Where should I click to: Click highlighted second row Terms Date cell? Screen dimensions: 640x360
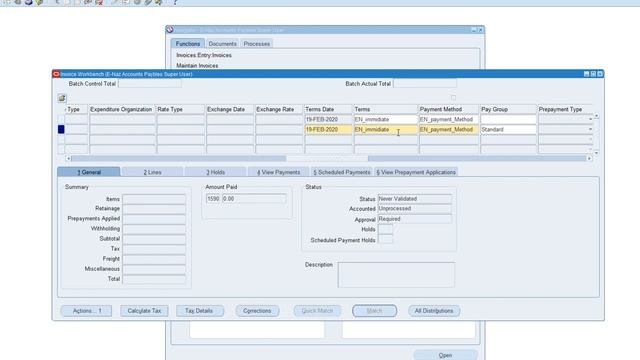tap(329, 129)
